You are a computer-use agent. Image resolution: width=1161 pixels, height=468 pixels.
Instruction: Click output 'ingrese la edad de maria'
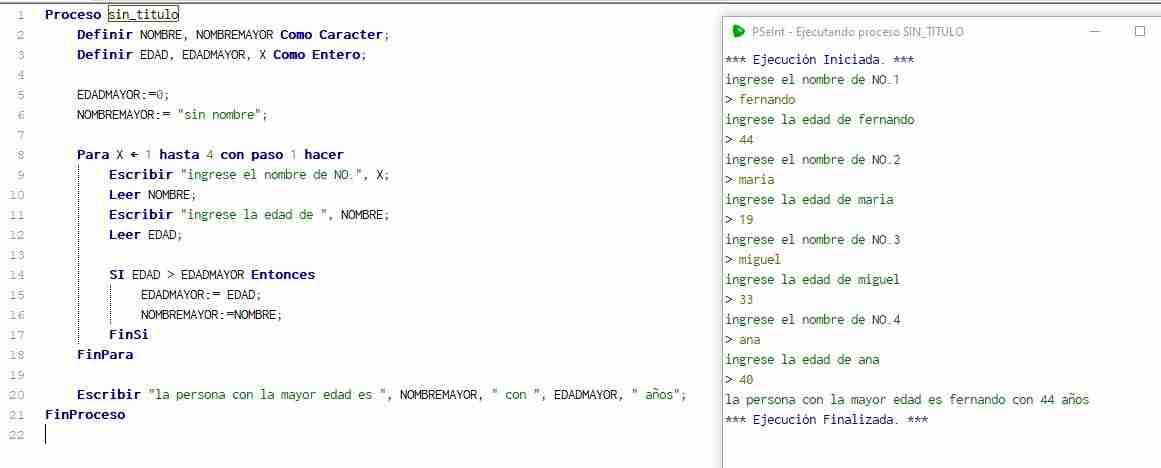(x=809, y=200)
